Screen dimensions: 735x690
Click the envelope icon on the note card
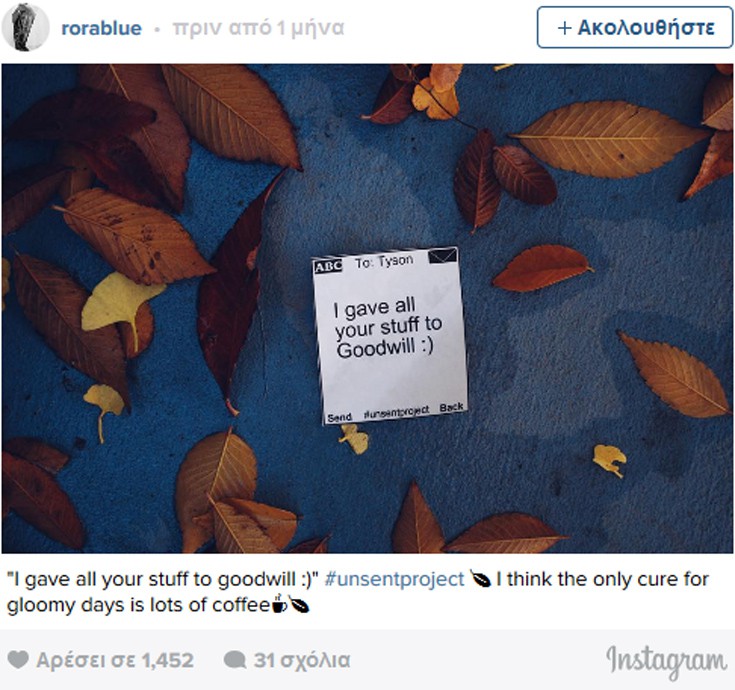tap(442, 255)
